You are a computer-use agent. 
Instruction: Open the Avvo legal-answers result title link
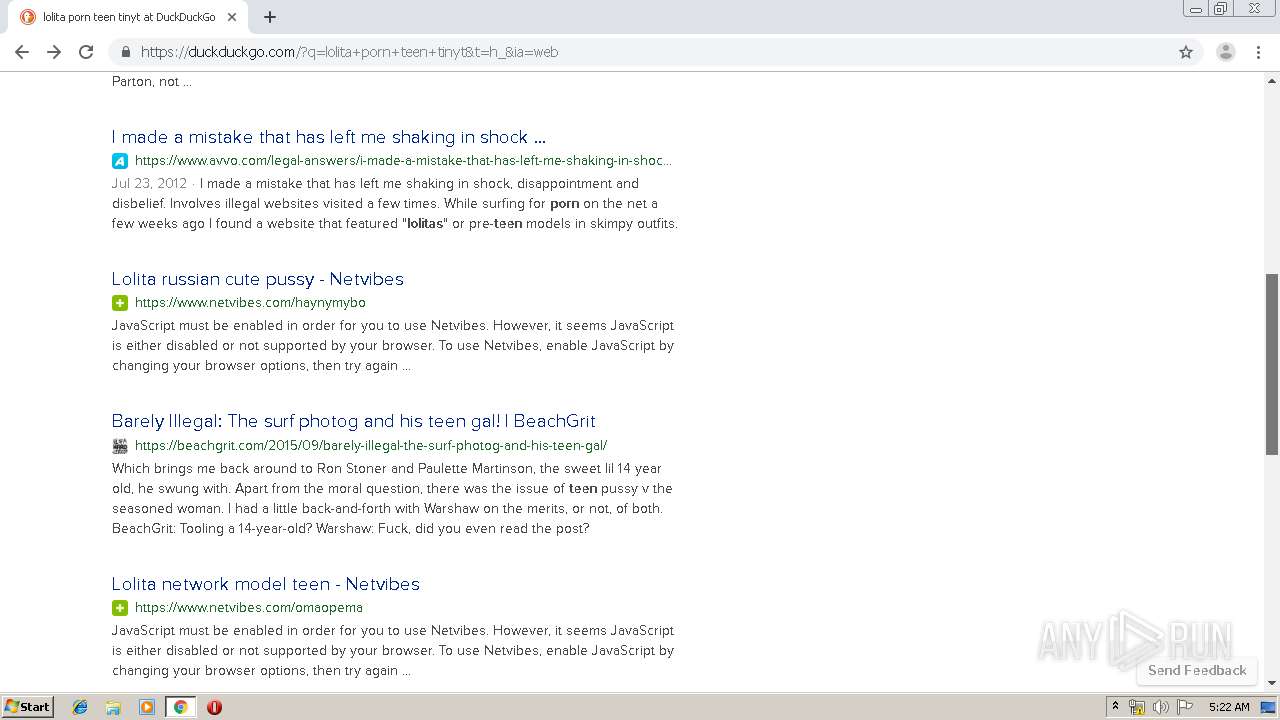tap(329, 137)
